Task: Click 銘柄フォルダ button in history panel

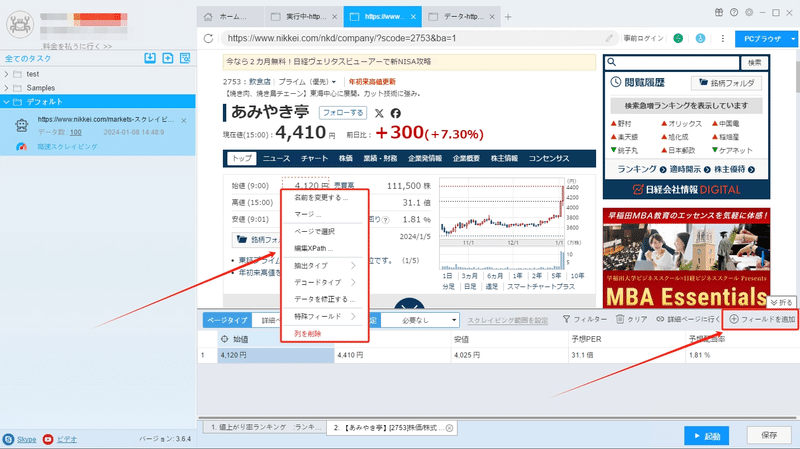Action: 727,83
